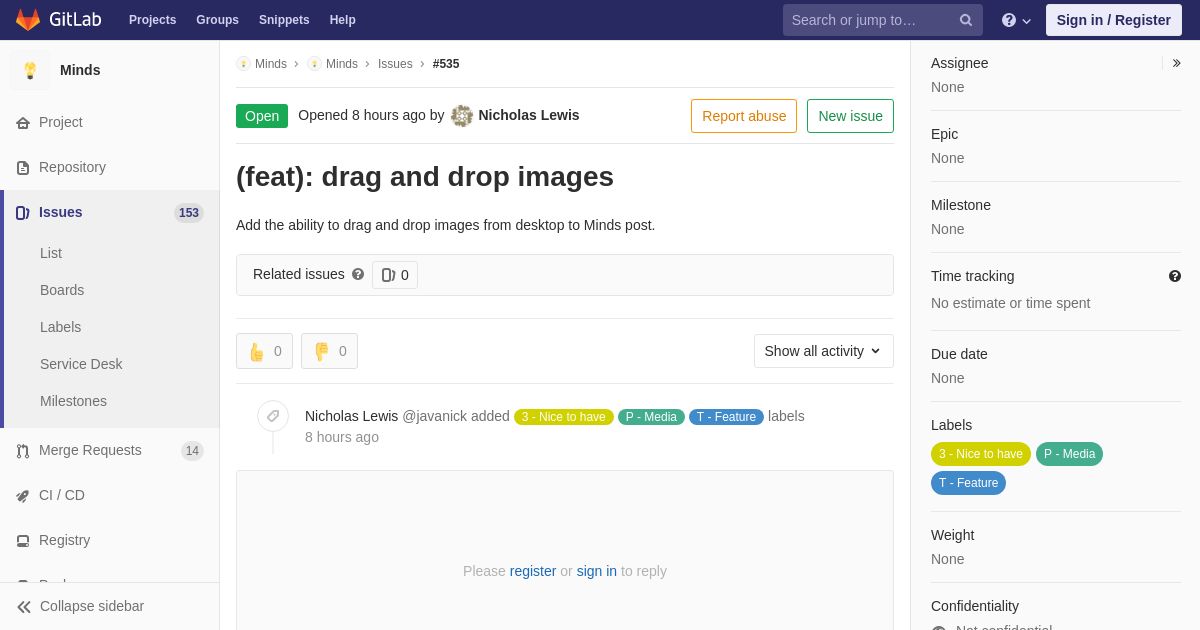
Task: Click the thumbs down emoji button
Action: coord(329,351)
